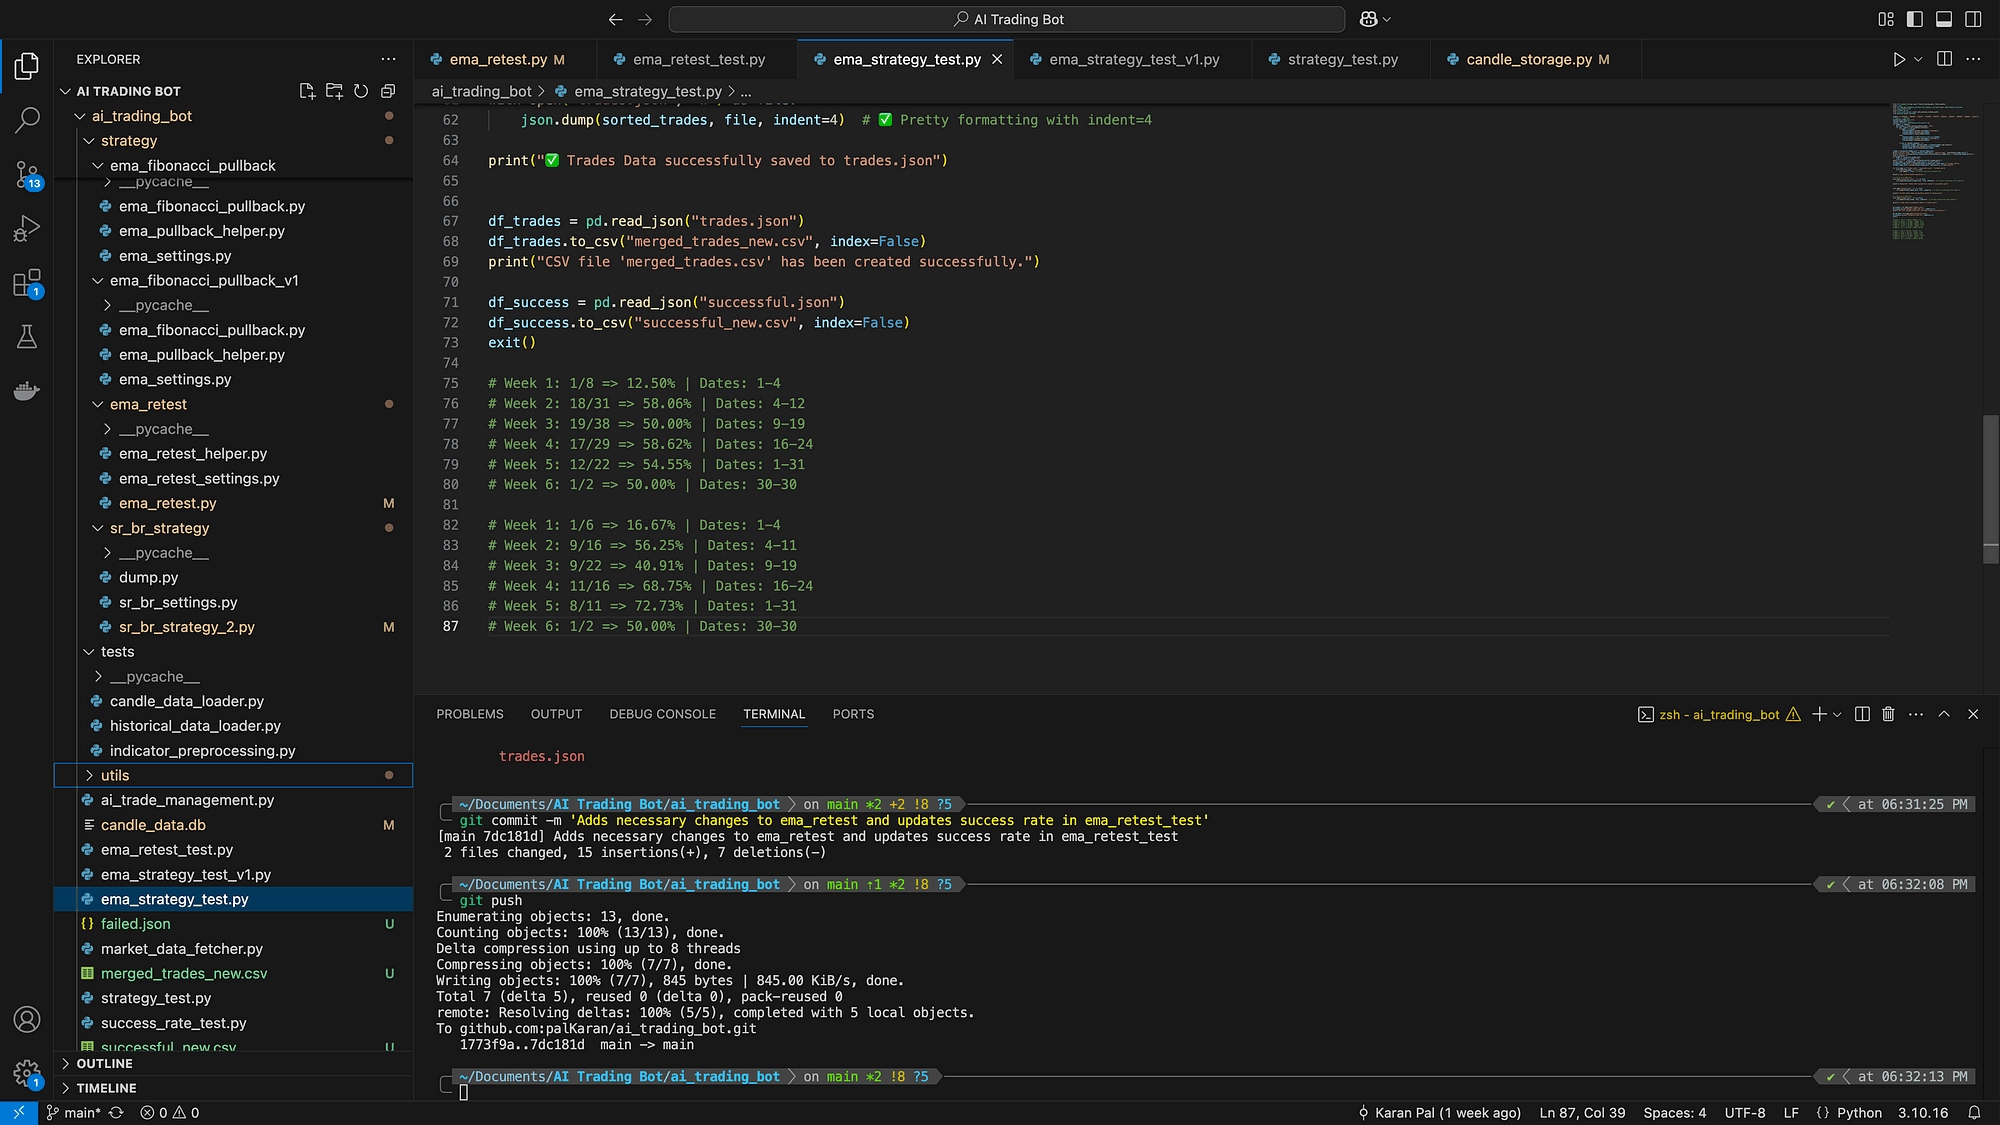
Task: Change UTF-8 file encoding
Action: tap(1745, 1112)
